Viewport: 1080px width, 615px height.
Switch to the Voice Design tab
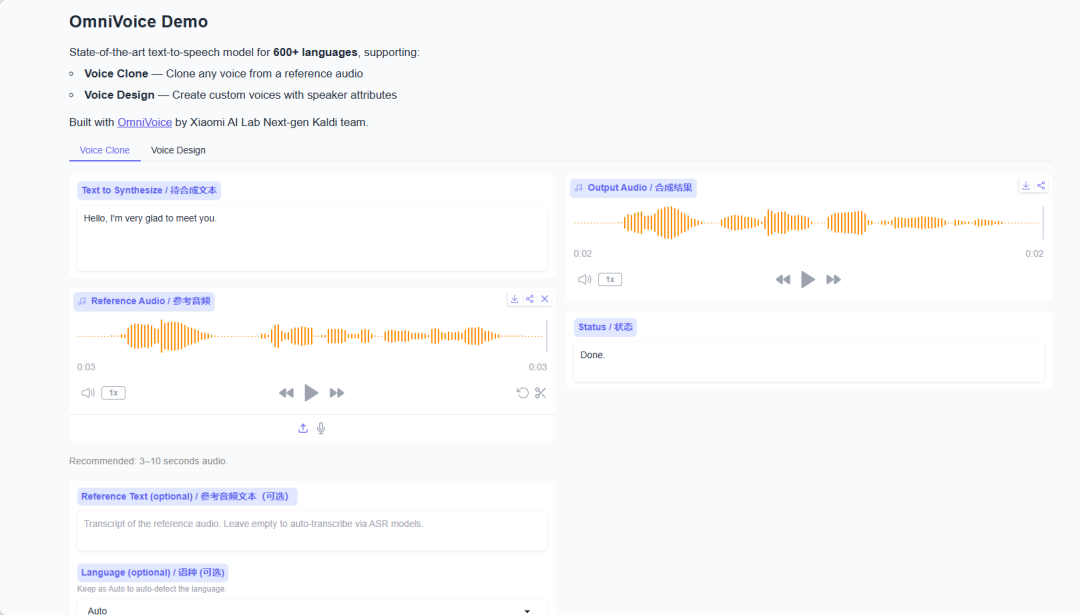(178, 150)
